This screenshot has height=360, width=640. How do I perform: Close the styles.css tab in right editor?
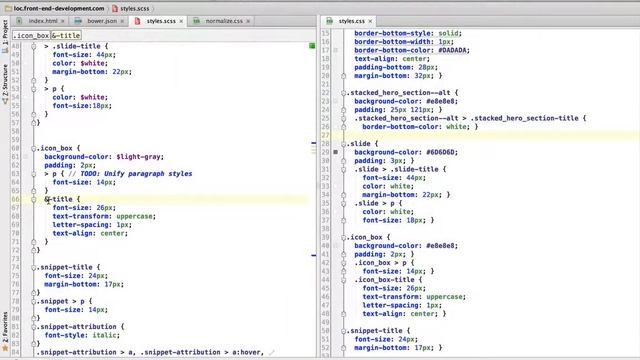pos(370,21)
